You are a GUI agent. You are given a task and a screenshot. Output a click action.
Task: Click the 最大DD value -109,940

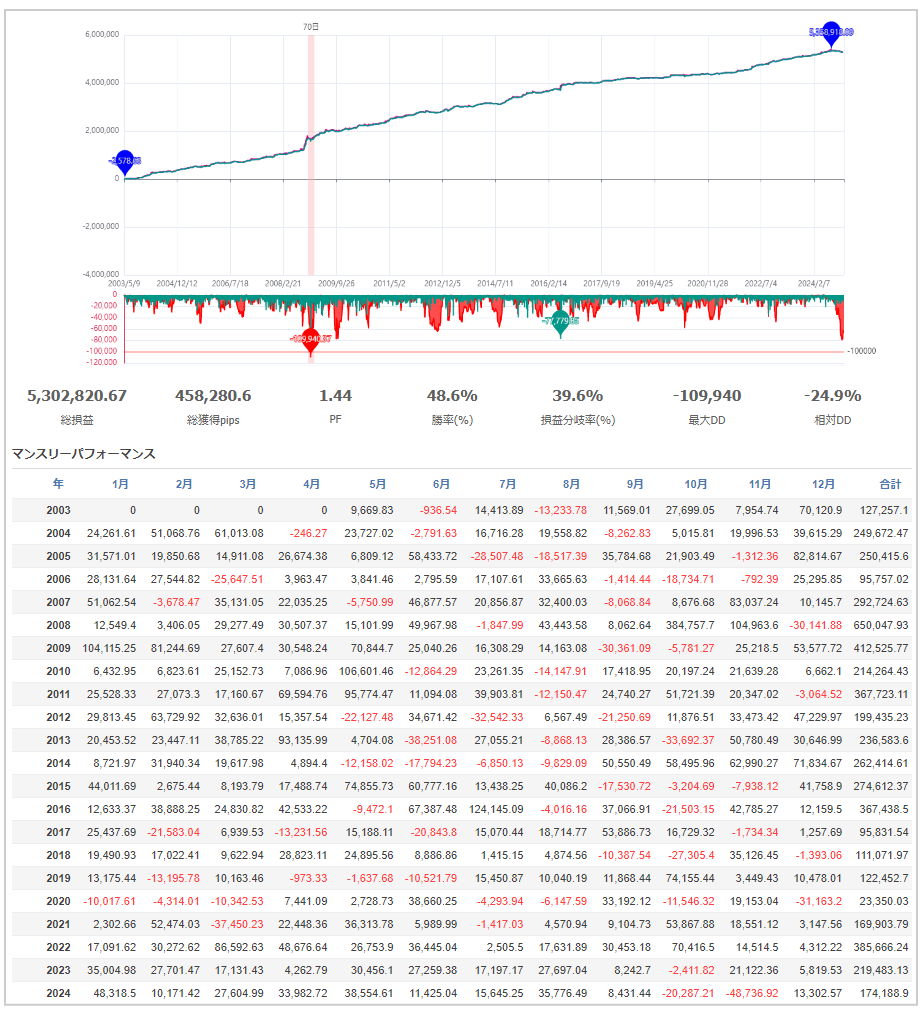[x=707, y=396]
